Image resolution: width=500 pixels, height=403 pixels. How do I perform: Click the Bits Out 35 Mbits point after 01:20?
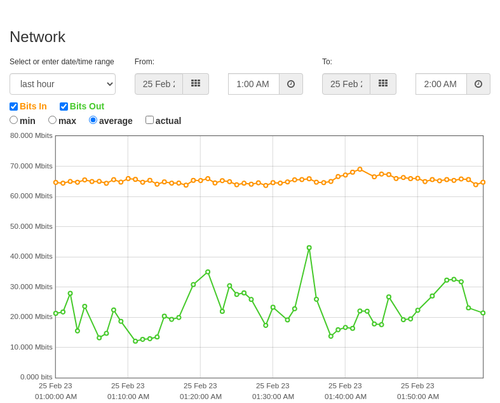[208, 272]
